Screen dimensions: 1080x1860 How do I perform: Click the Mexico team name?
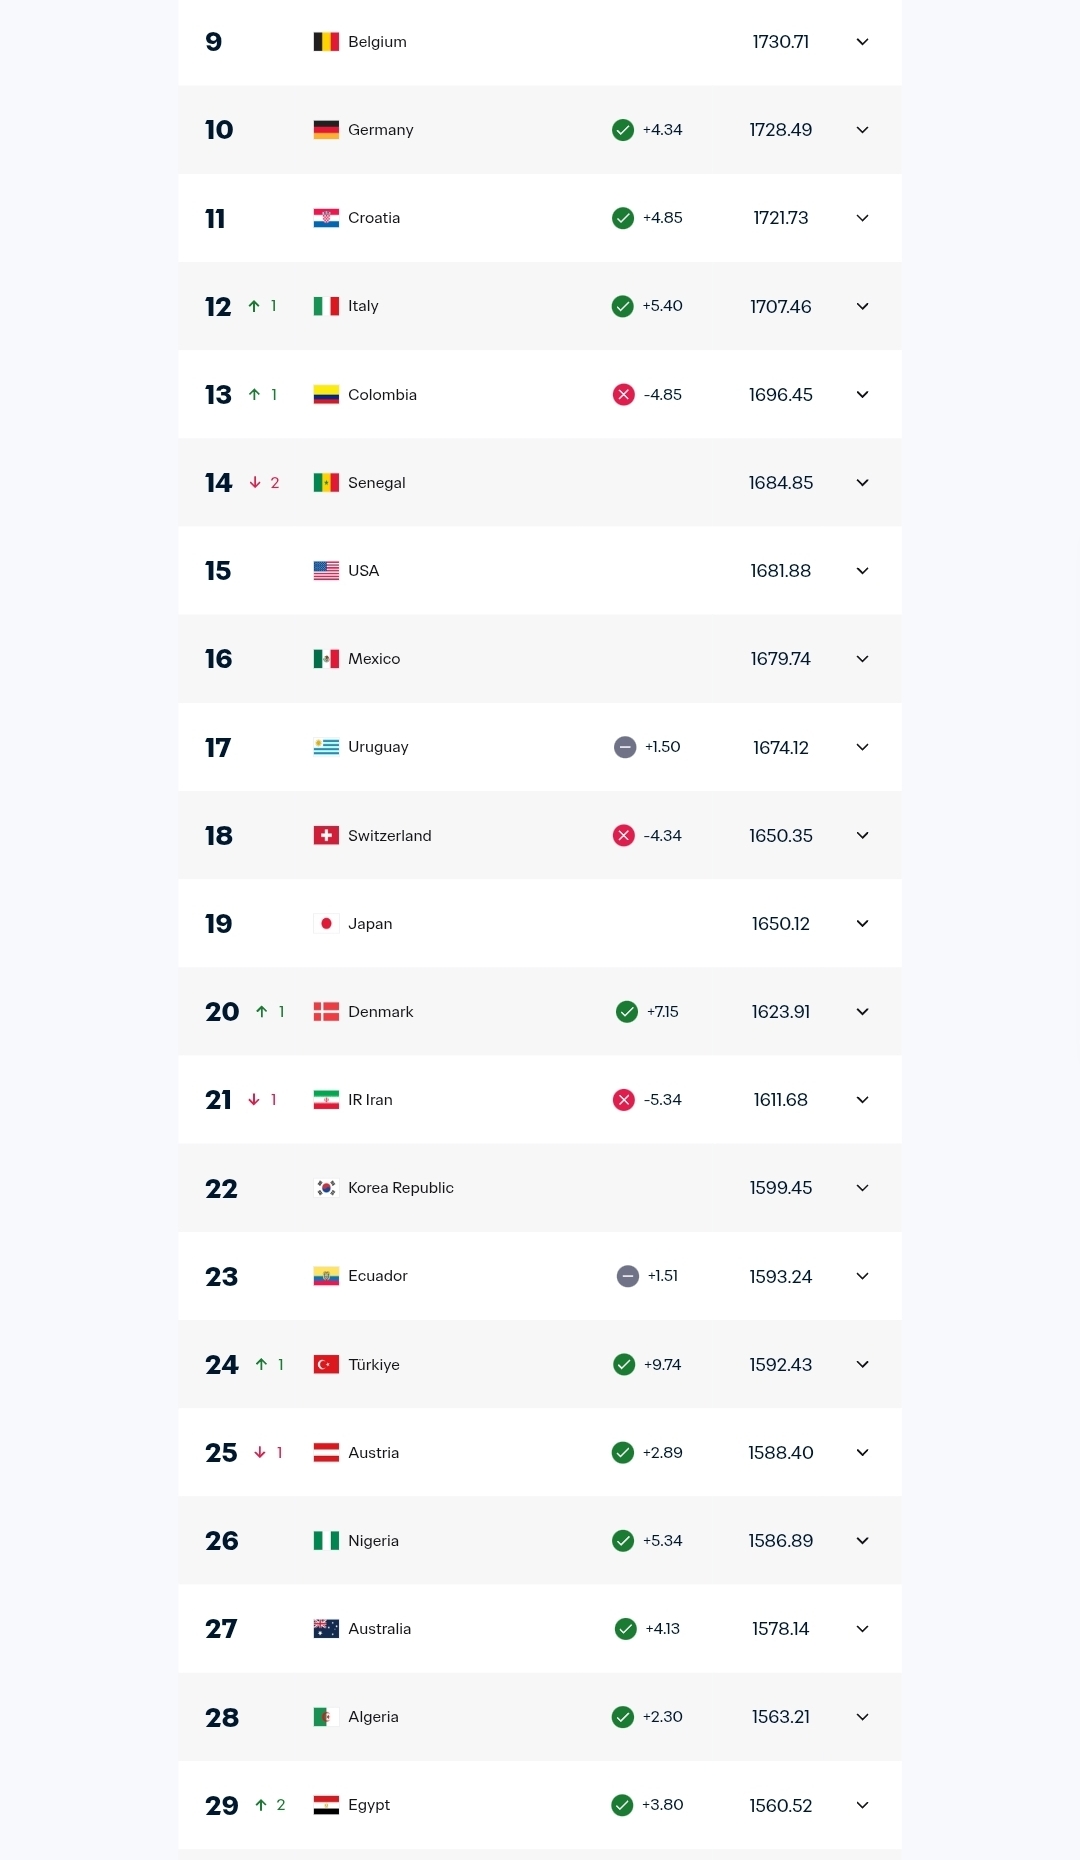click(374, 659)
